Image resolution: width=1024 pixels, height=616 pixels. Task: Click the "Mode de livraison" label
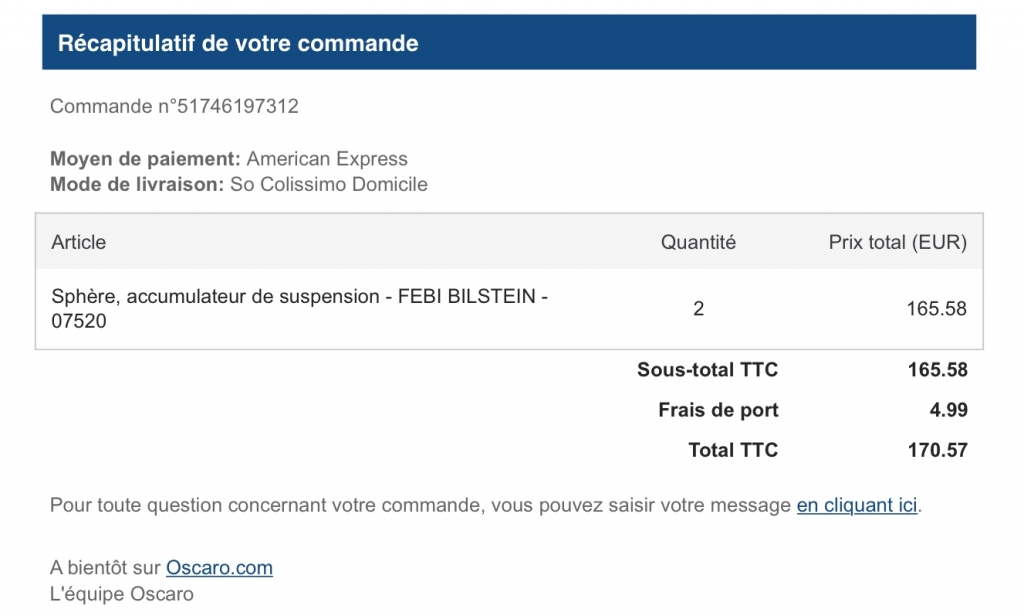coord(137,184)
